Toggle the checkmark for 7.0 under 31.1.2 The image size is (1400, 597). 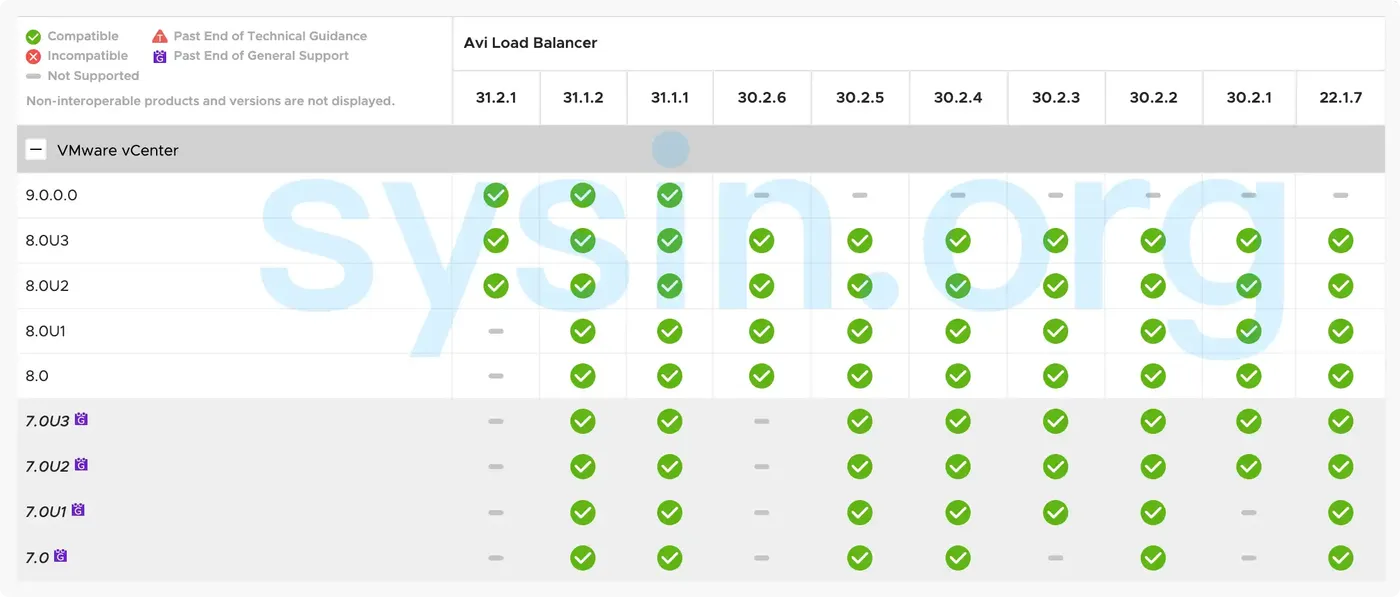point(583,557)
